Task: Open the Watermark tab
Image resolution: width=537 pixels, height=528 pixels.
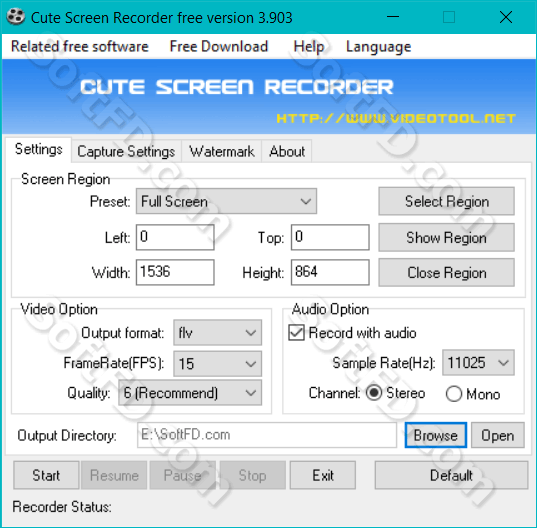Action: 222,151
